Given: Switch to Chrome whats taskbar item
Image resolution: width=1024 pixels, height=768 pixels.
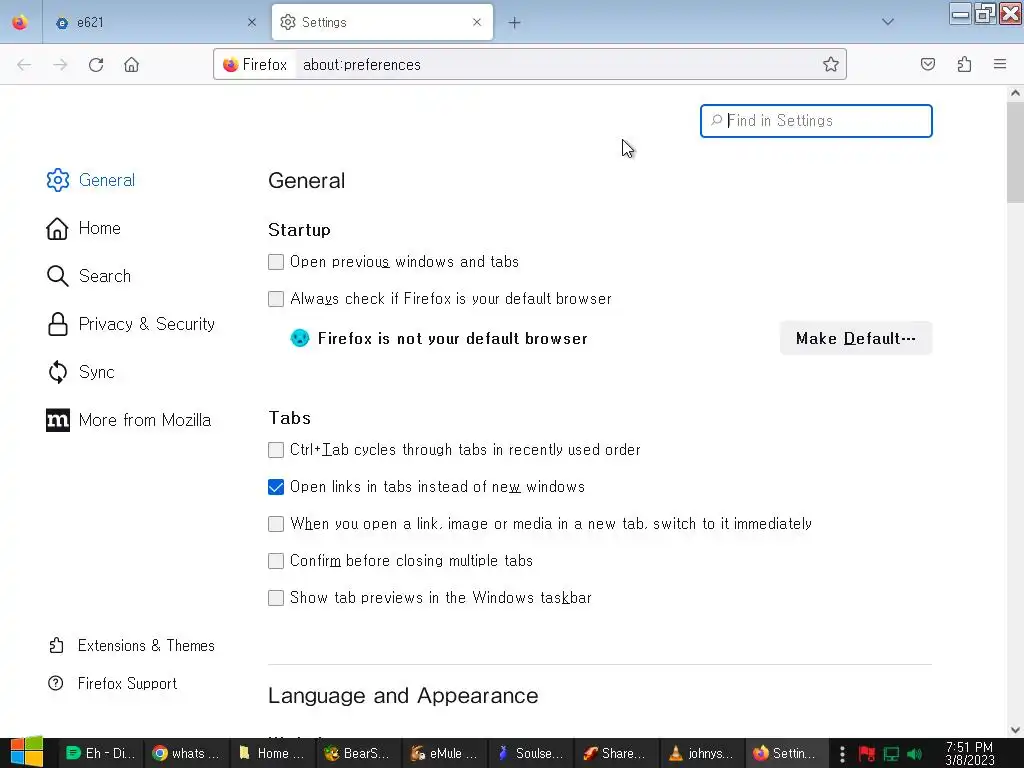Looking at the screenshot, I should 186,754.
